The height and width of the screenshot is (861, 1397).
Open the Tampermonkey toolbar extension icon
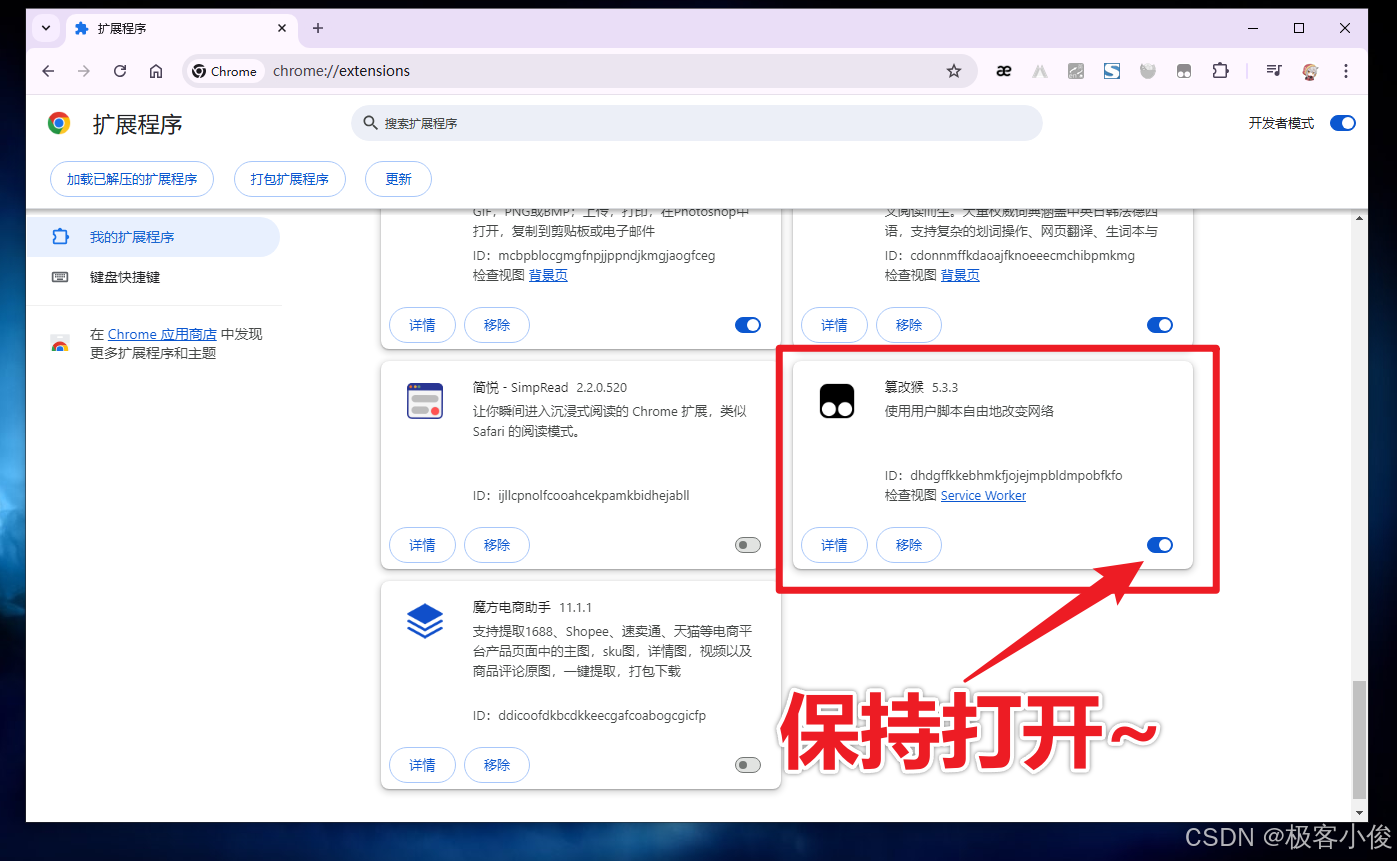pyautogui.click(x=1184, y=71)
